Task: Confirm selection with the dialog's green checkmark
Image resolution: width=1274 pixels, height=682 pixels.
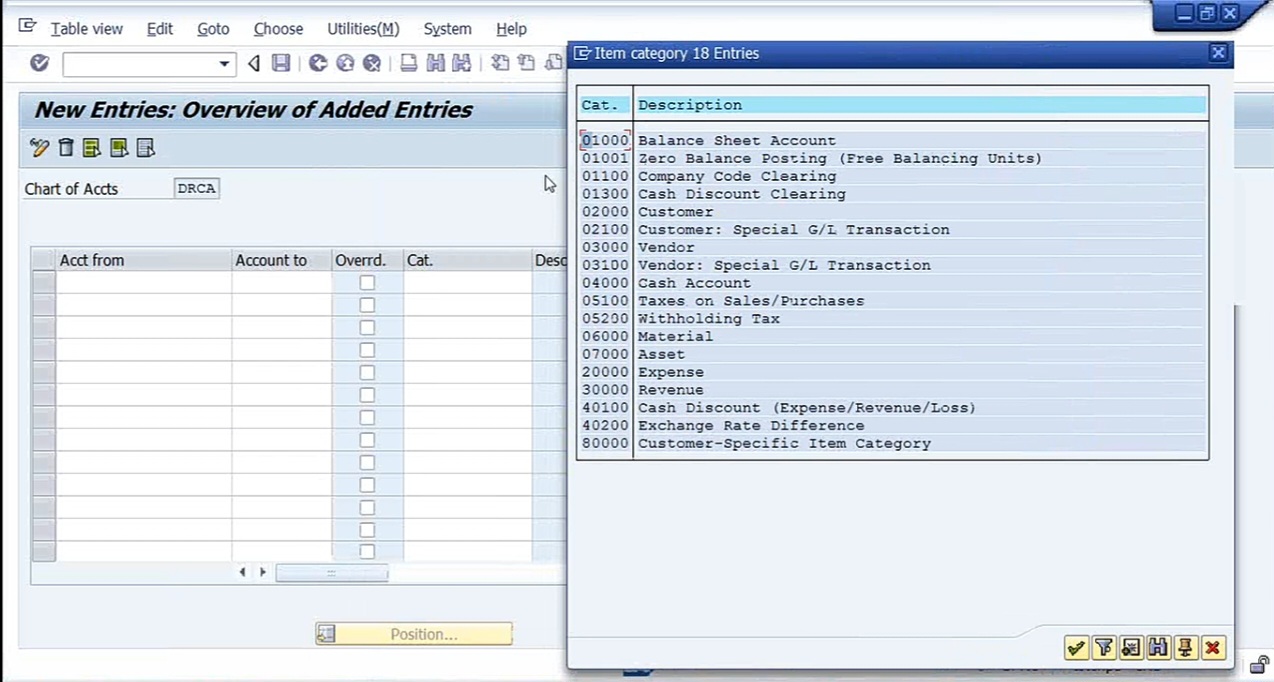Action: coord(1076,648)
